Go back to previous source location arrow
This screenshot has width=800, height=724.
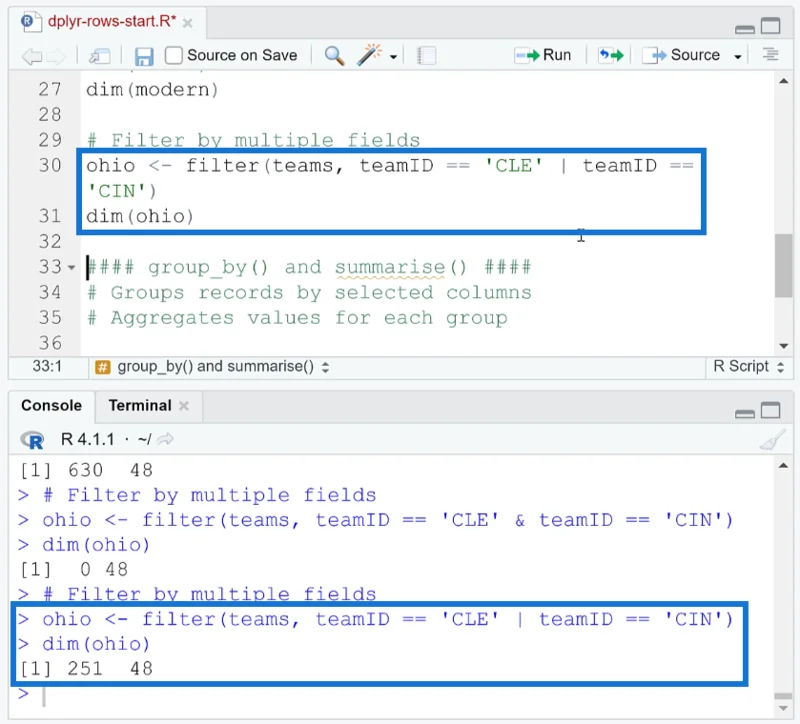click(x=32, y=56)
